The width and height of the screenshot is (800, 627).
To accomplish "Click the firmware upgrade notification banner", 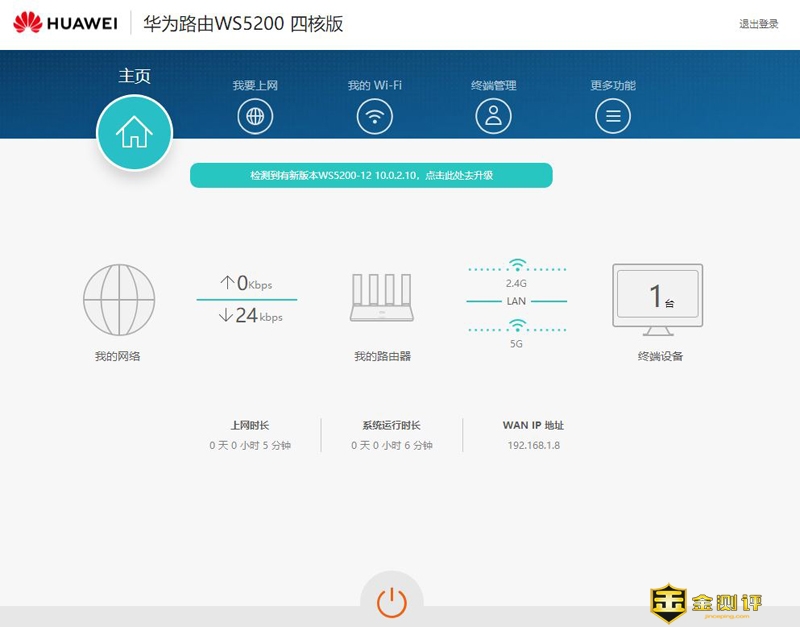I will [x=371, y=175].
